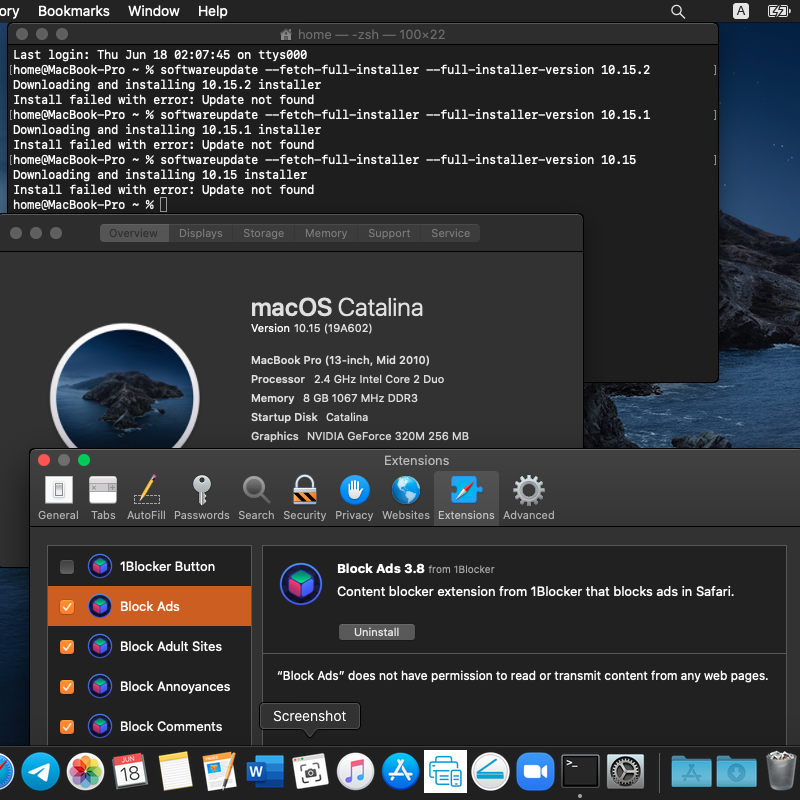Select Block Annoyances extension row
800x800 pixels.
(149, 687)
